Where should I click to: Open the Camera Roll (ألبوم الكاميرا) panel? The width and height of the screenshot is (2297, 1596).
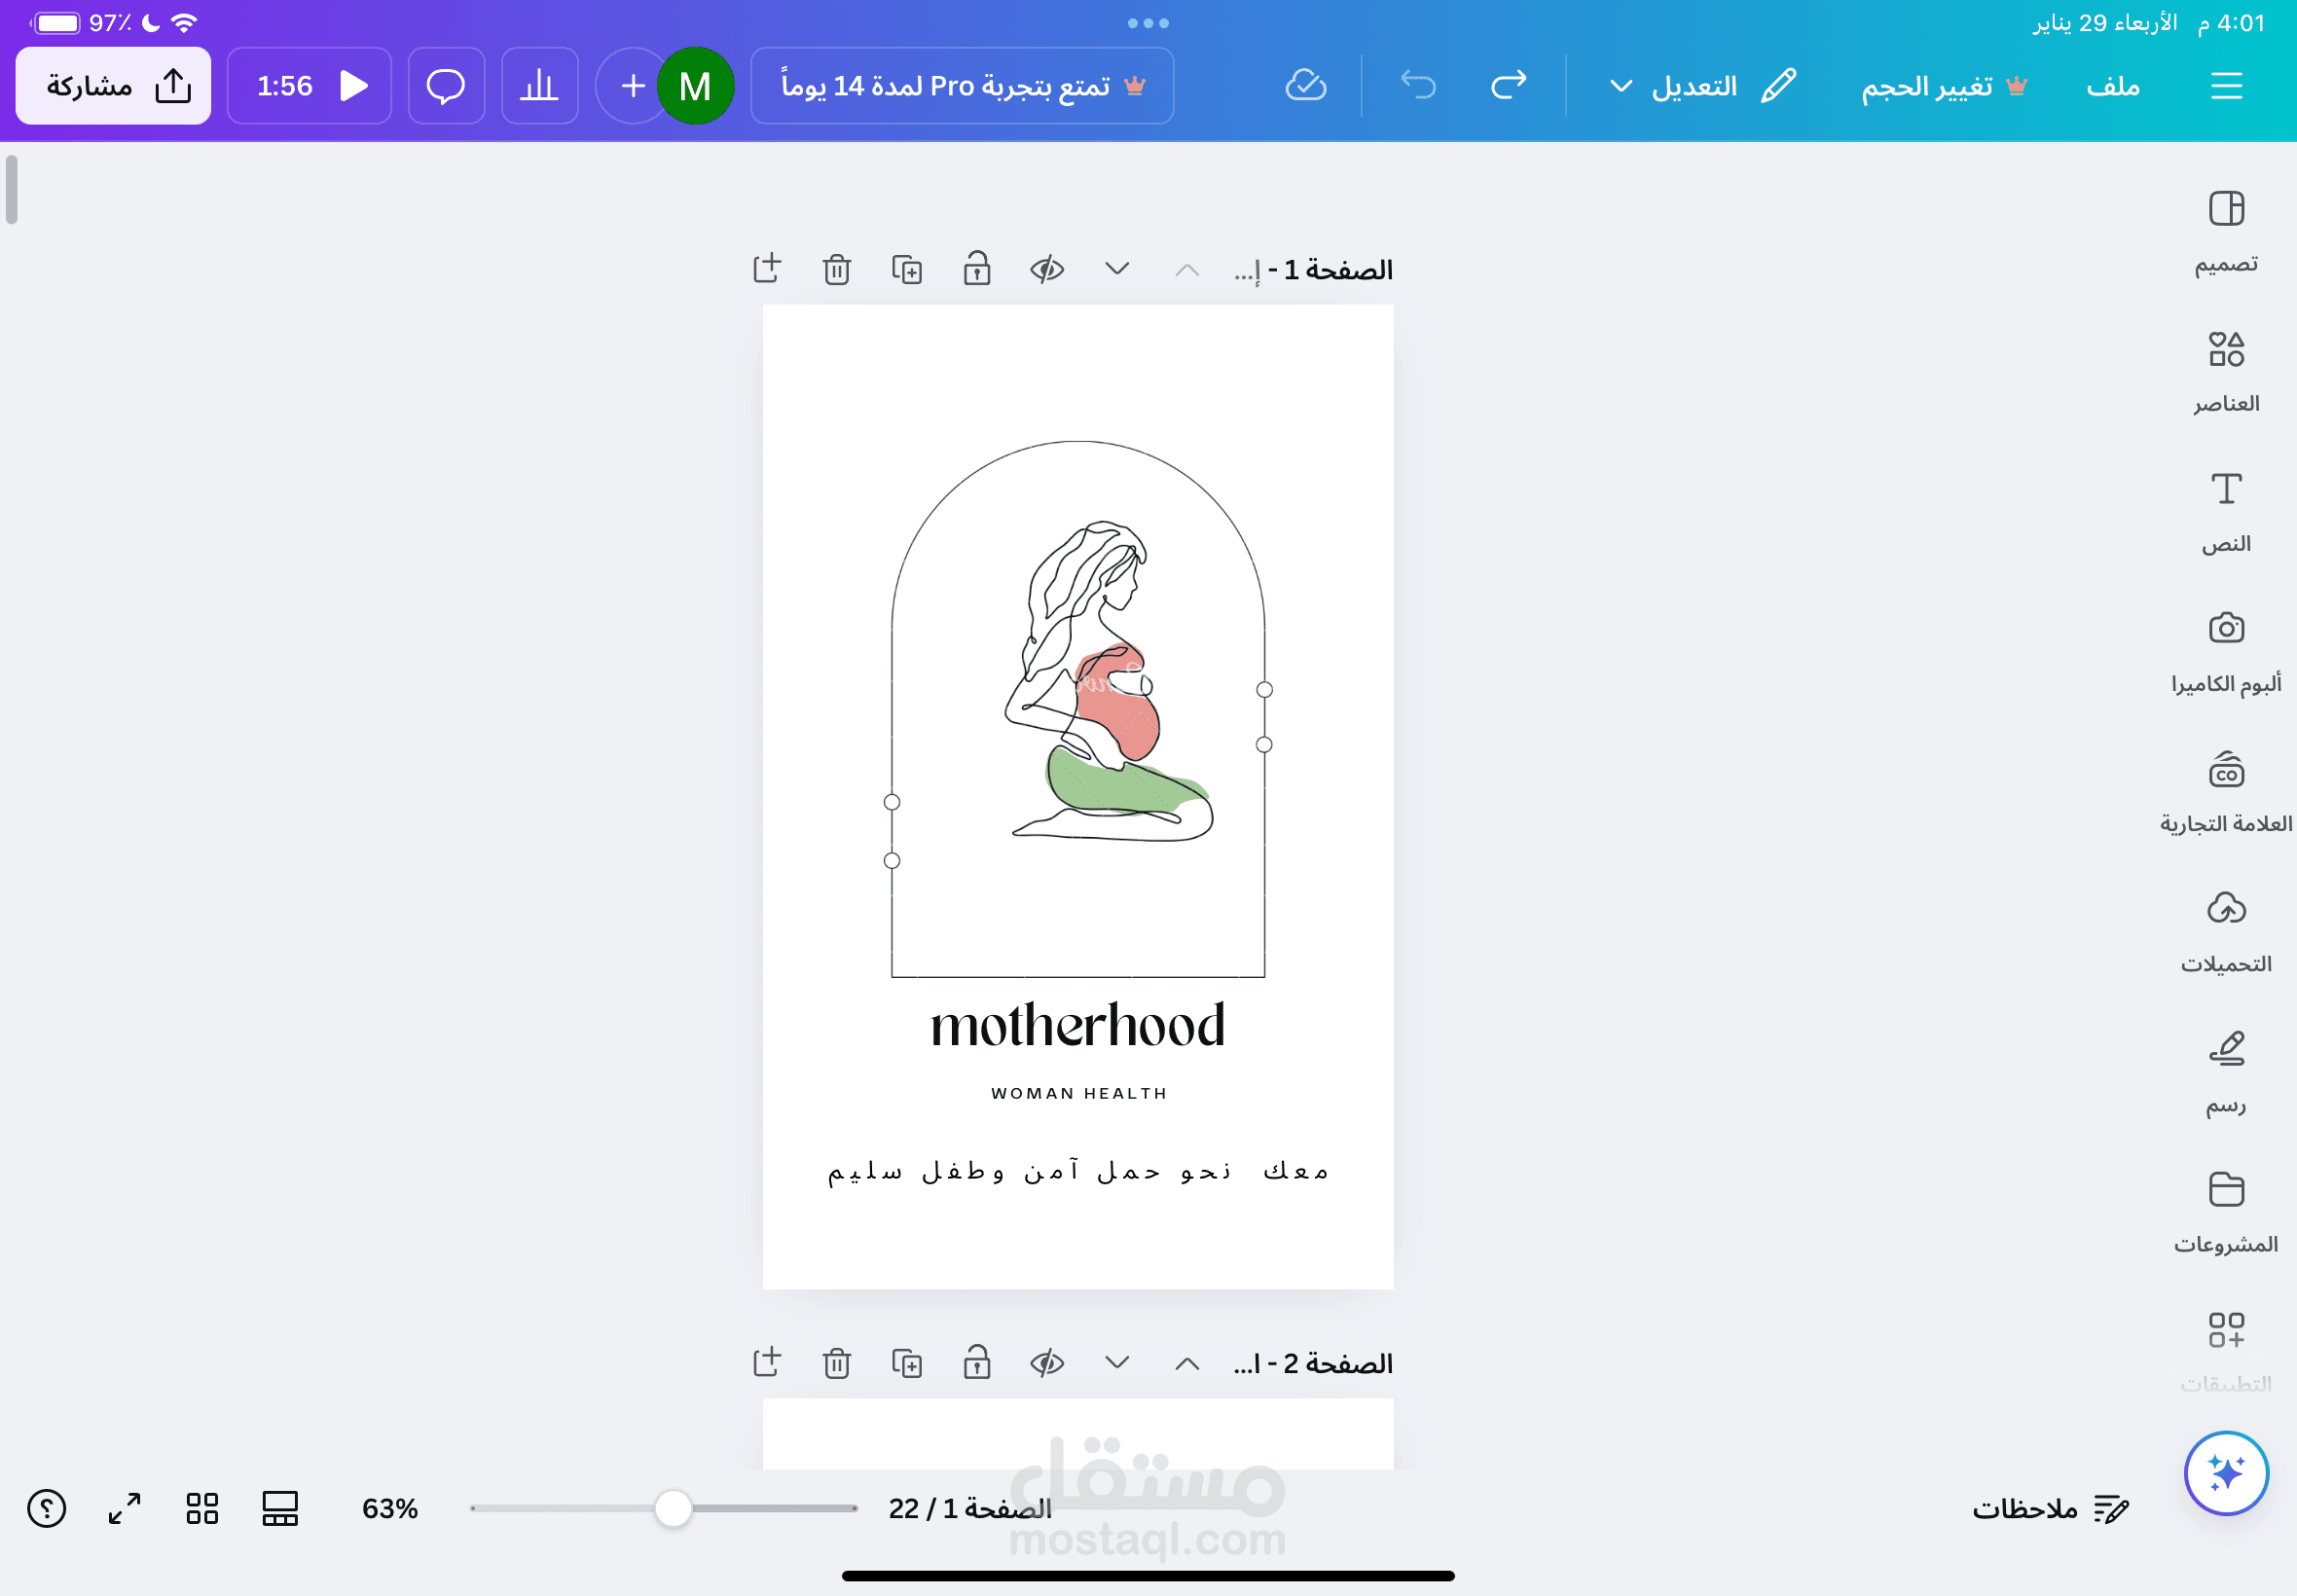[x=2226, y=652]
